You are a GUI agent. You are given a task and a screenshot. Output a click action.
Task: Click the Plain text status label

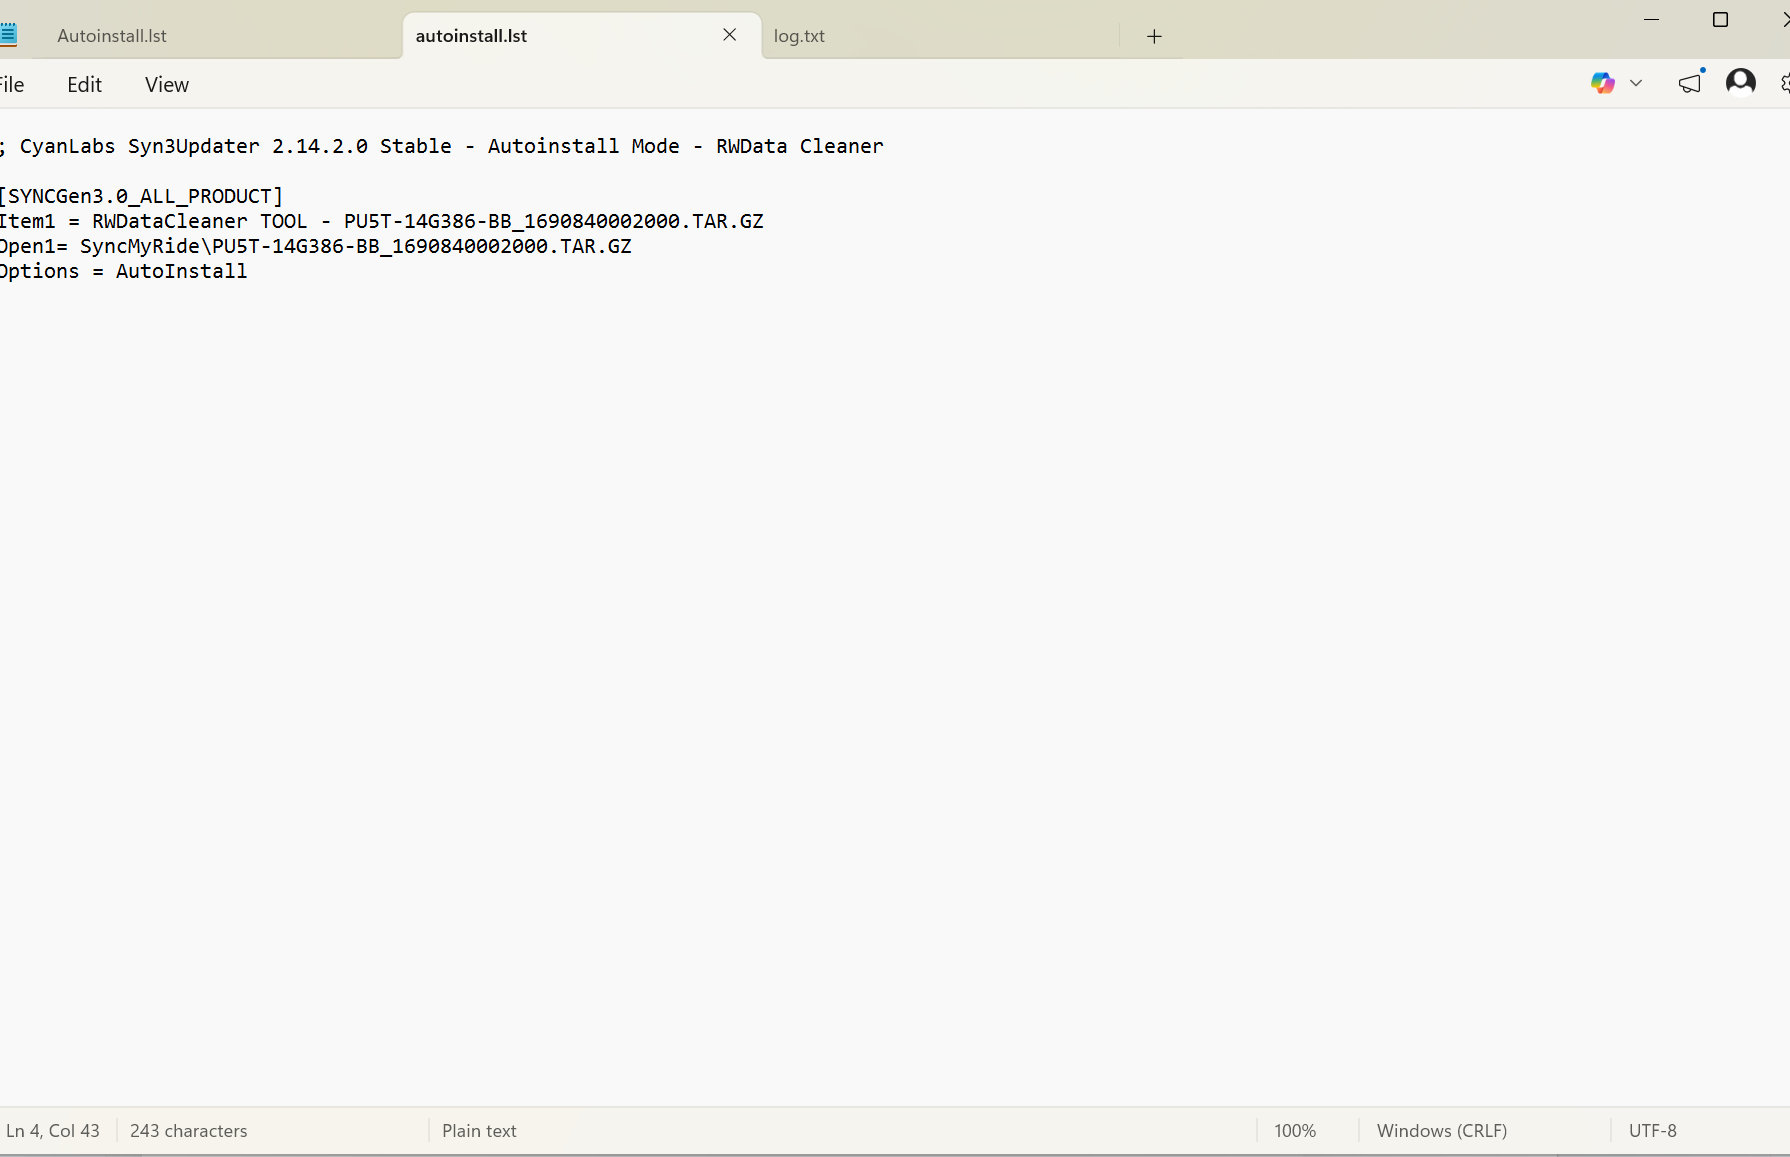(479, 1131)
